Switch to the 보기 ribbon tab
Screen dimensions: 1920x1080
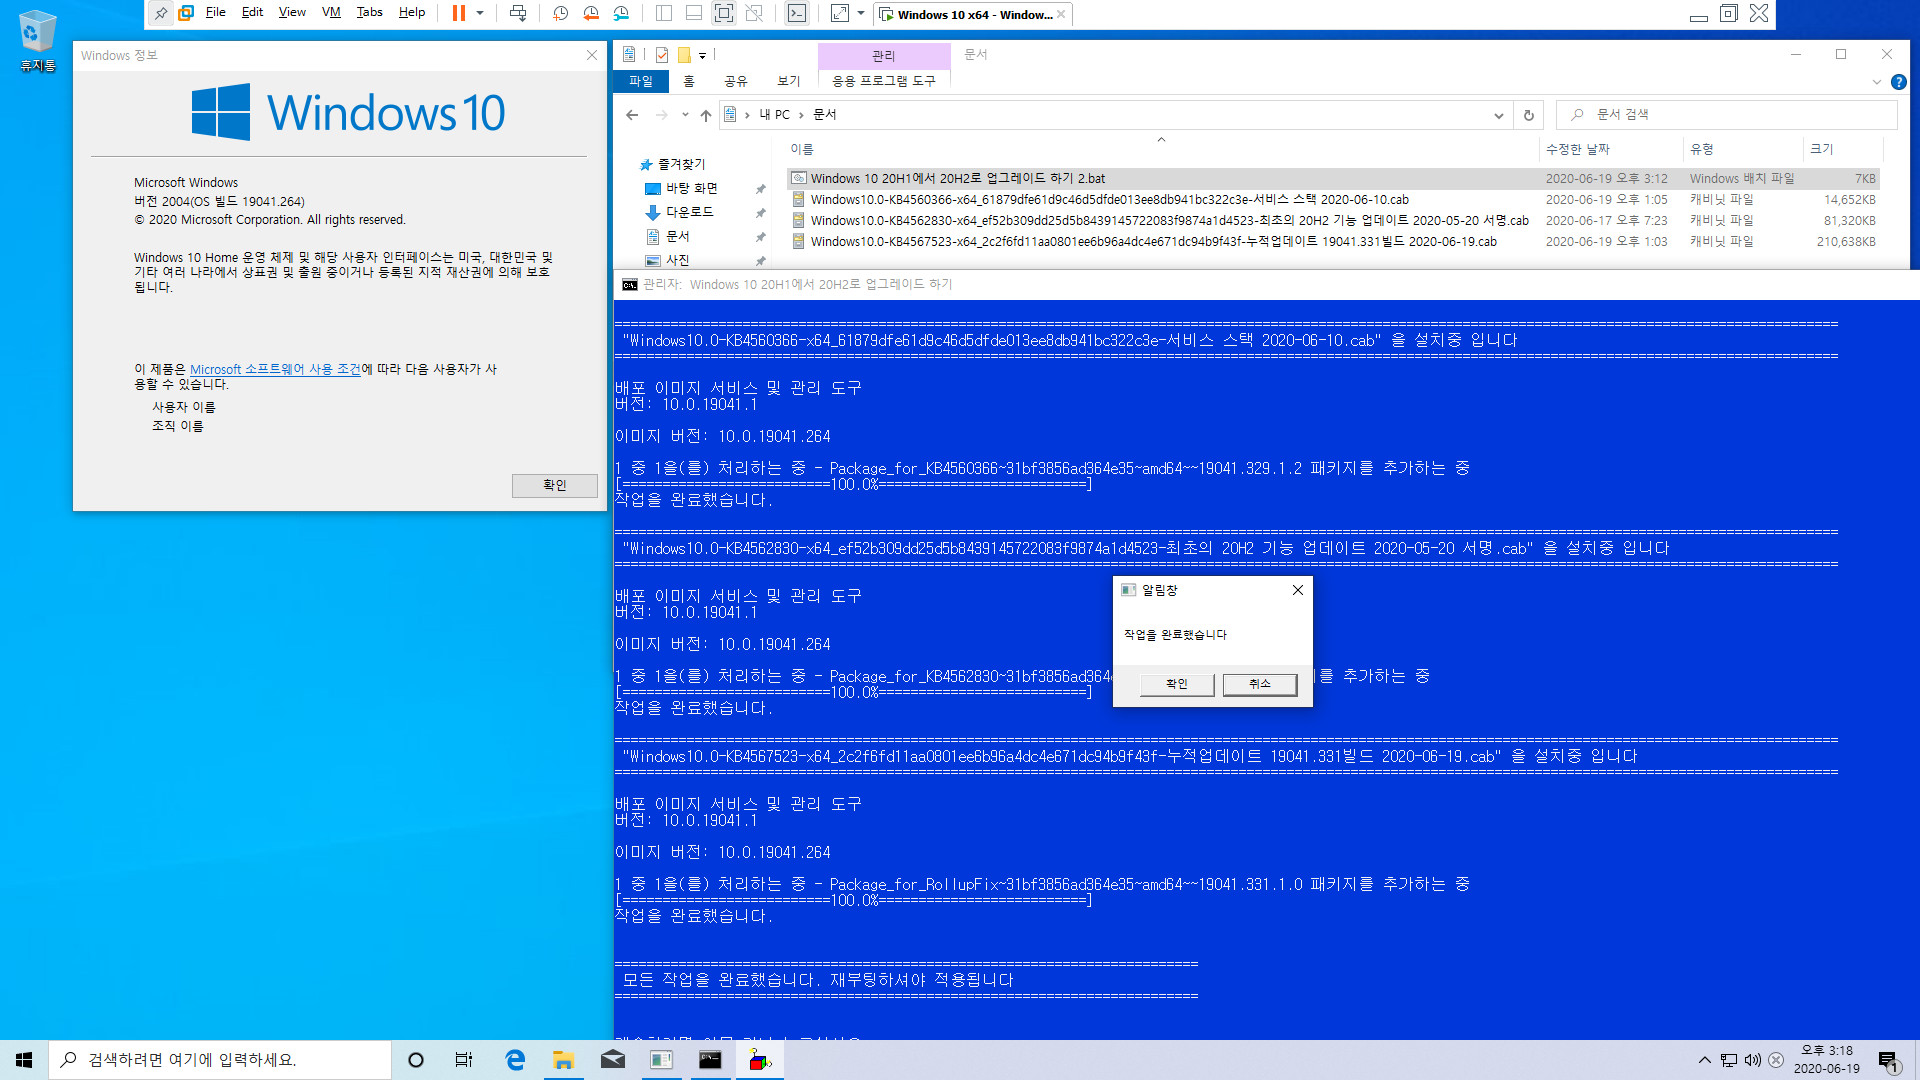click(x=789, y=81)
